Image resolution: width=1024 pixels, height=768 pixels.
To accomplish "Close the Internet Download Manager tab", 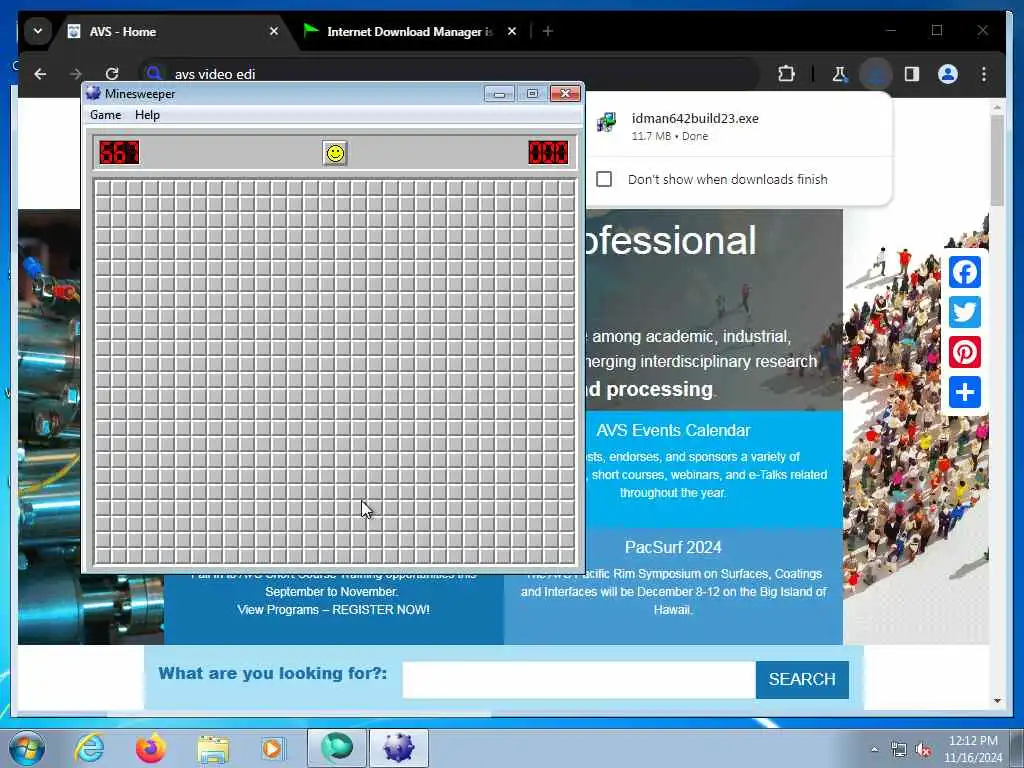I will 512,31.
